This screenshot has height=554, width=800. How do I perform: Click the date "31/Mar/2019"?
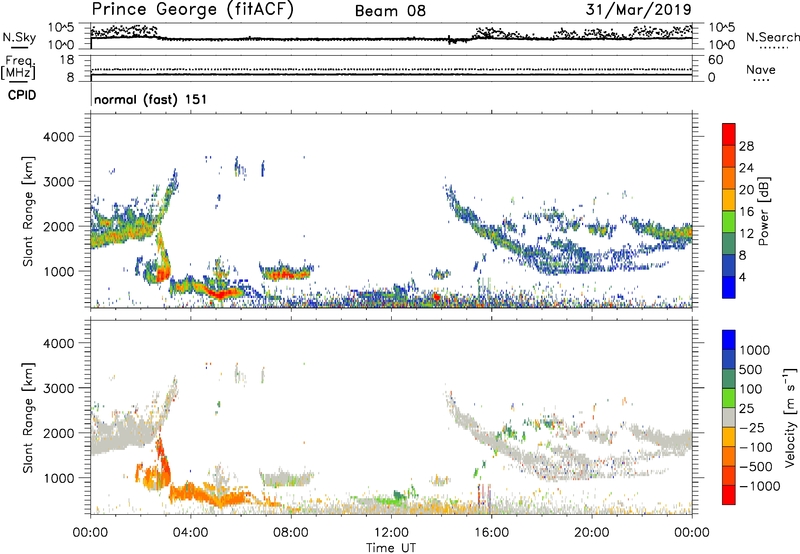(x=639, y=10)
